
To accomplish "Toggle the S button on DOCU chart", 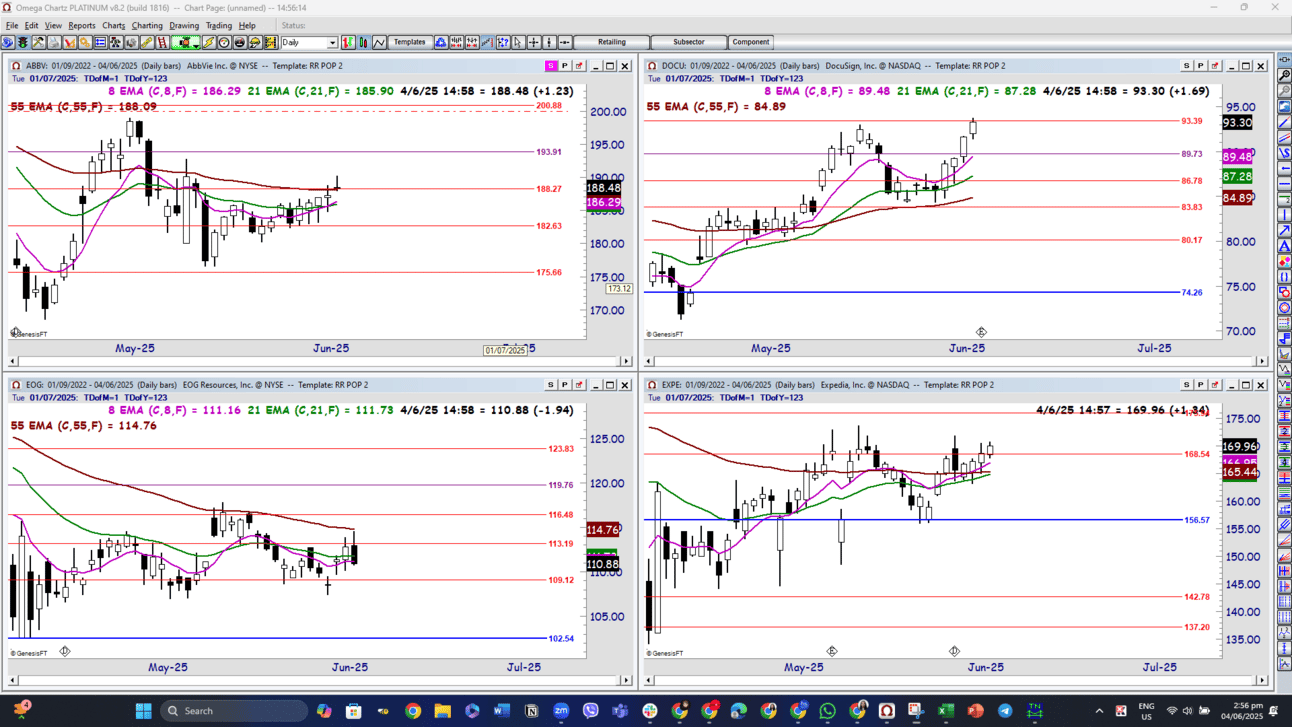I will tap(1186, 66).
